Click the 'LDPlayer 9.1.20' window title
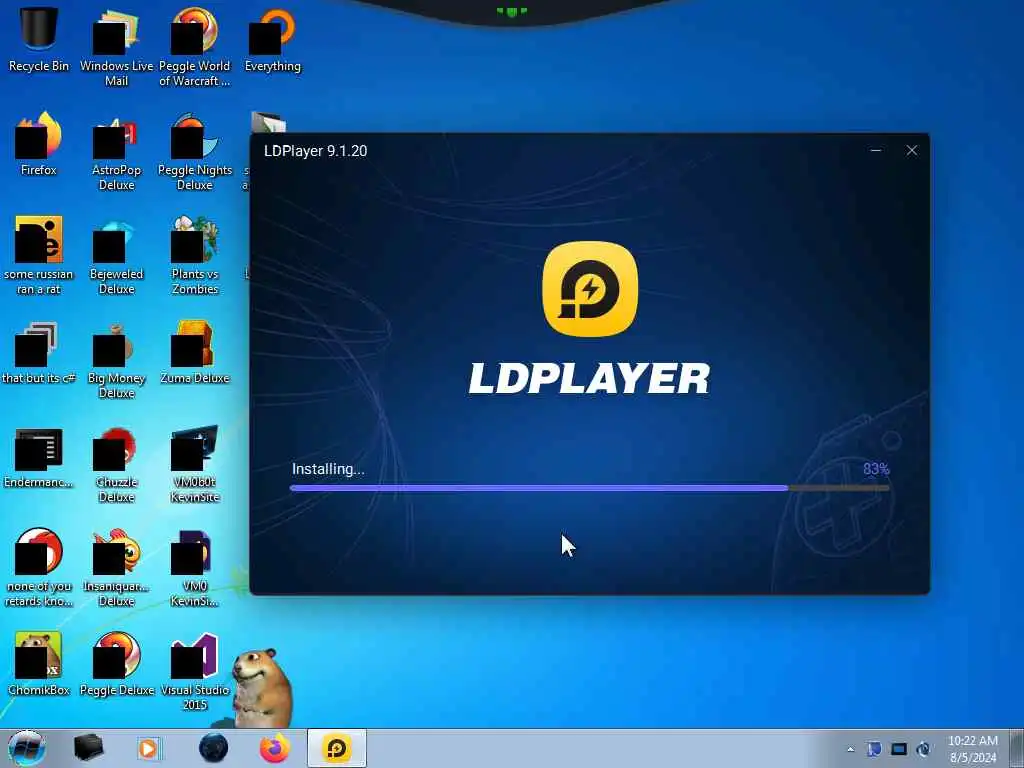The width and height of the screenshot is (1024, 768). (315, 151)
